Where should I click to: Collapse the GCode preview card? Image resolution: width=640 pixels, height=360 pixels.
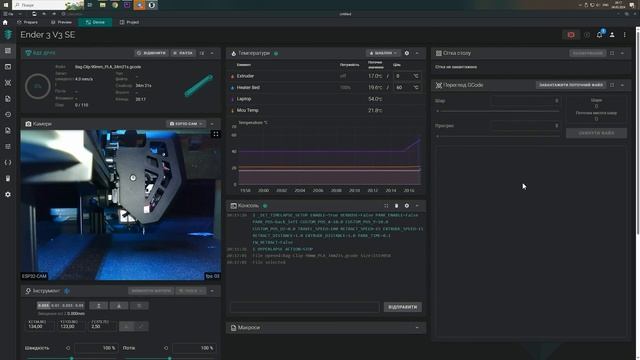[x=622, y=85]
